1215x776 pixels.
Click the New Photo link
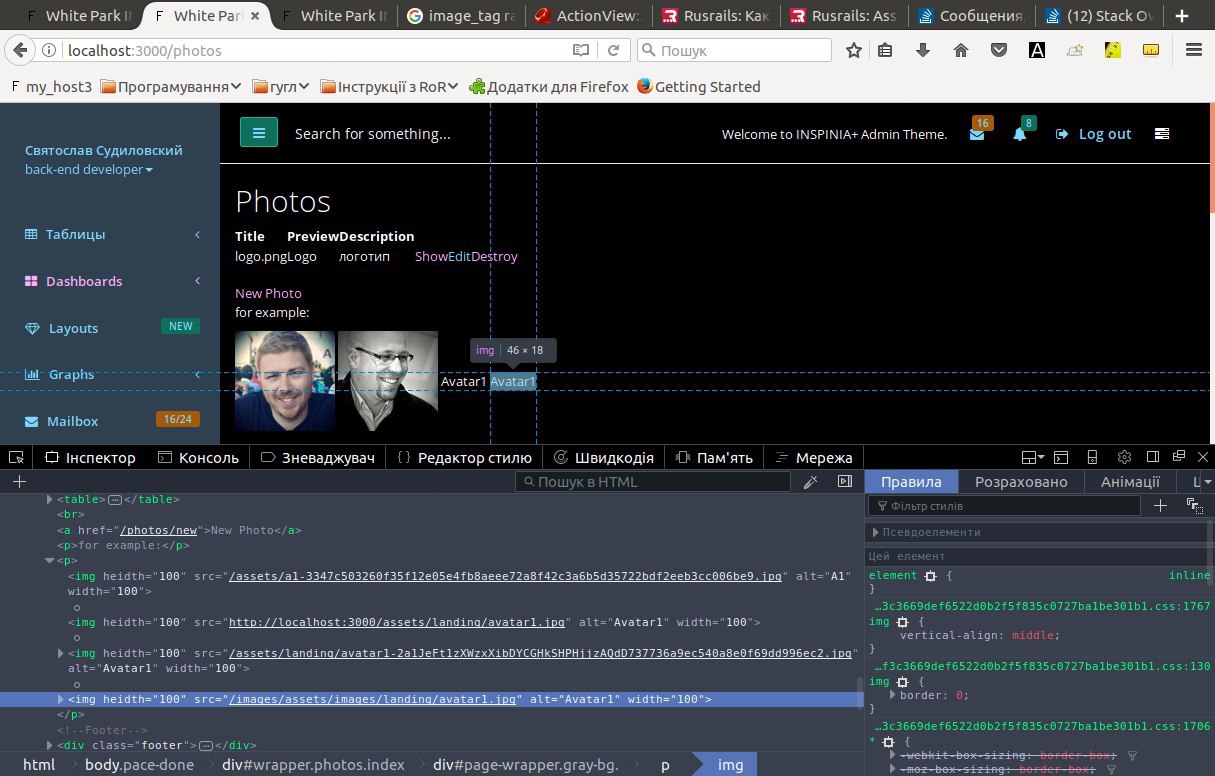point(268,293)
